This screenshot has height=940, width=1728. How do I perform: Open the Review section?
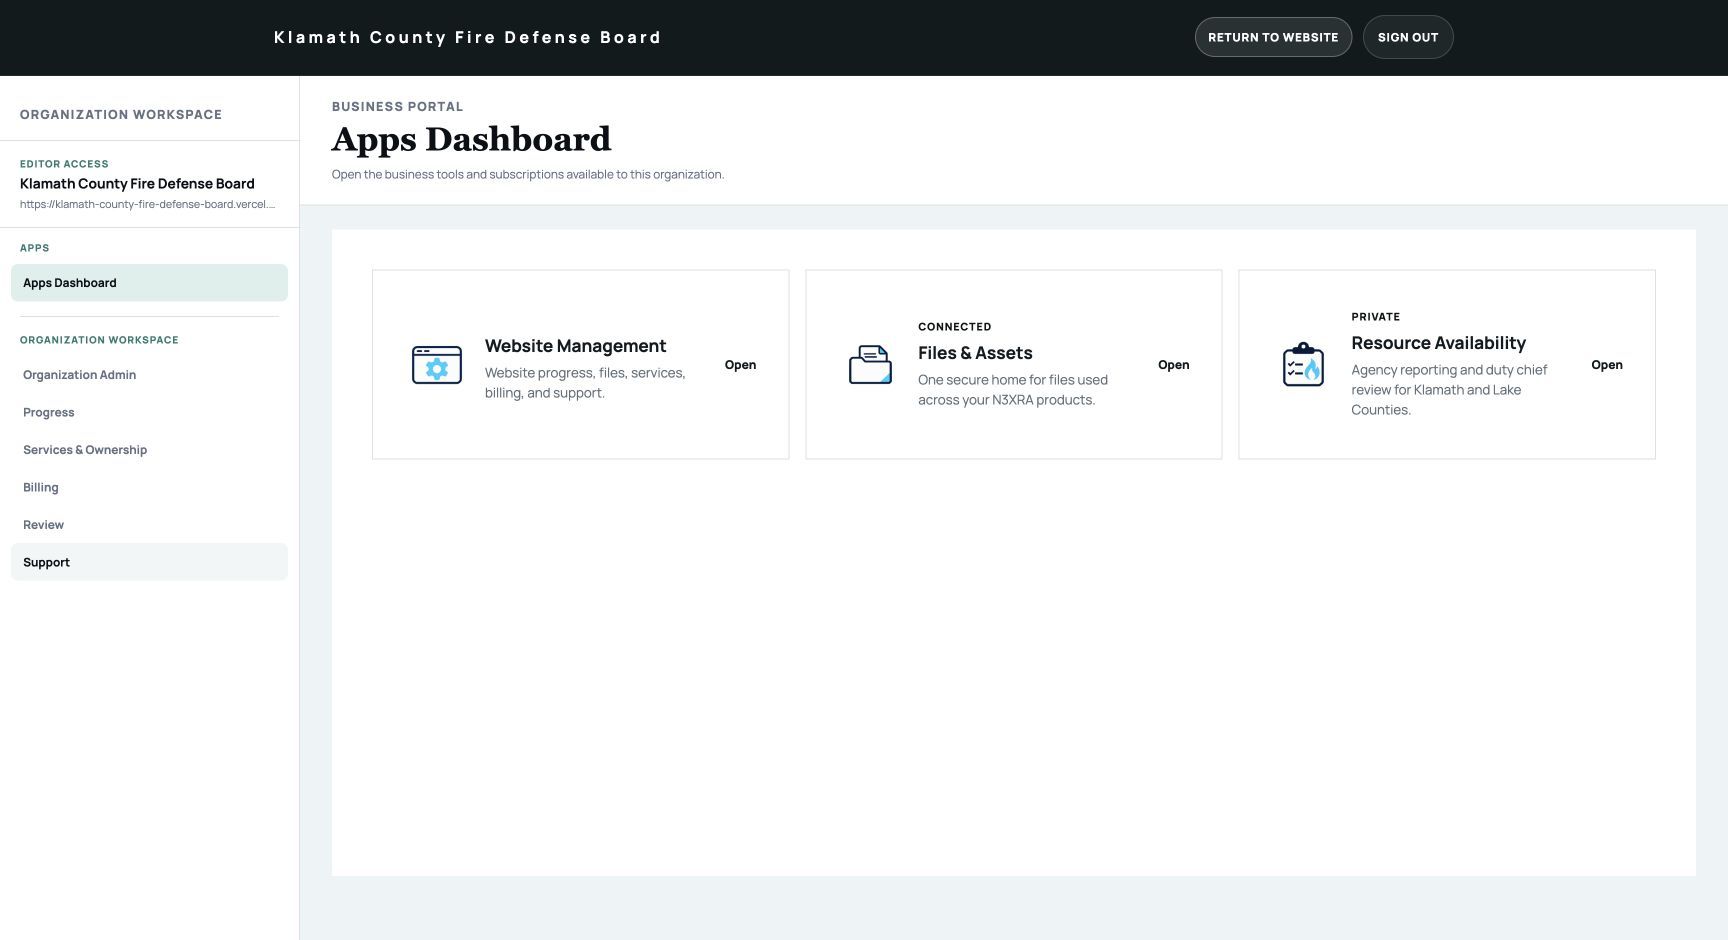coord(149,525)
